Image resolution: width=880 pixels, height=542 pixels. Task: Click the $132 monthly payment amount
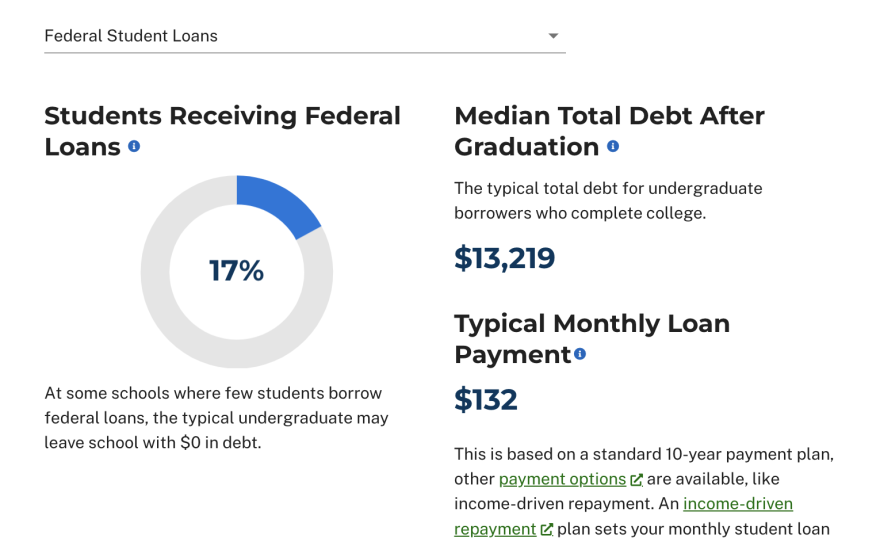click(486, 400)
